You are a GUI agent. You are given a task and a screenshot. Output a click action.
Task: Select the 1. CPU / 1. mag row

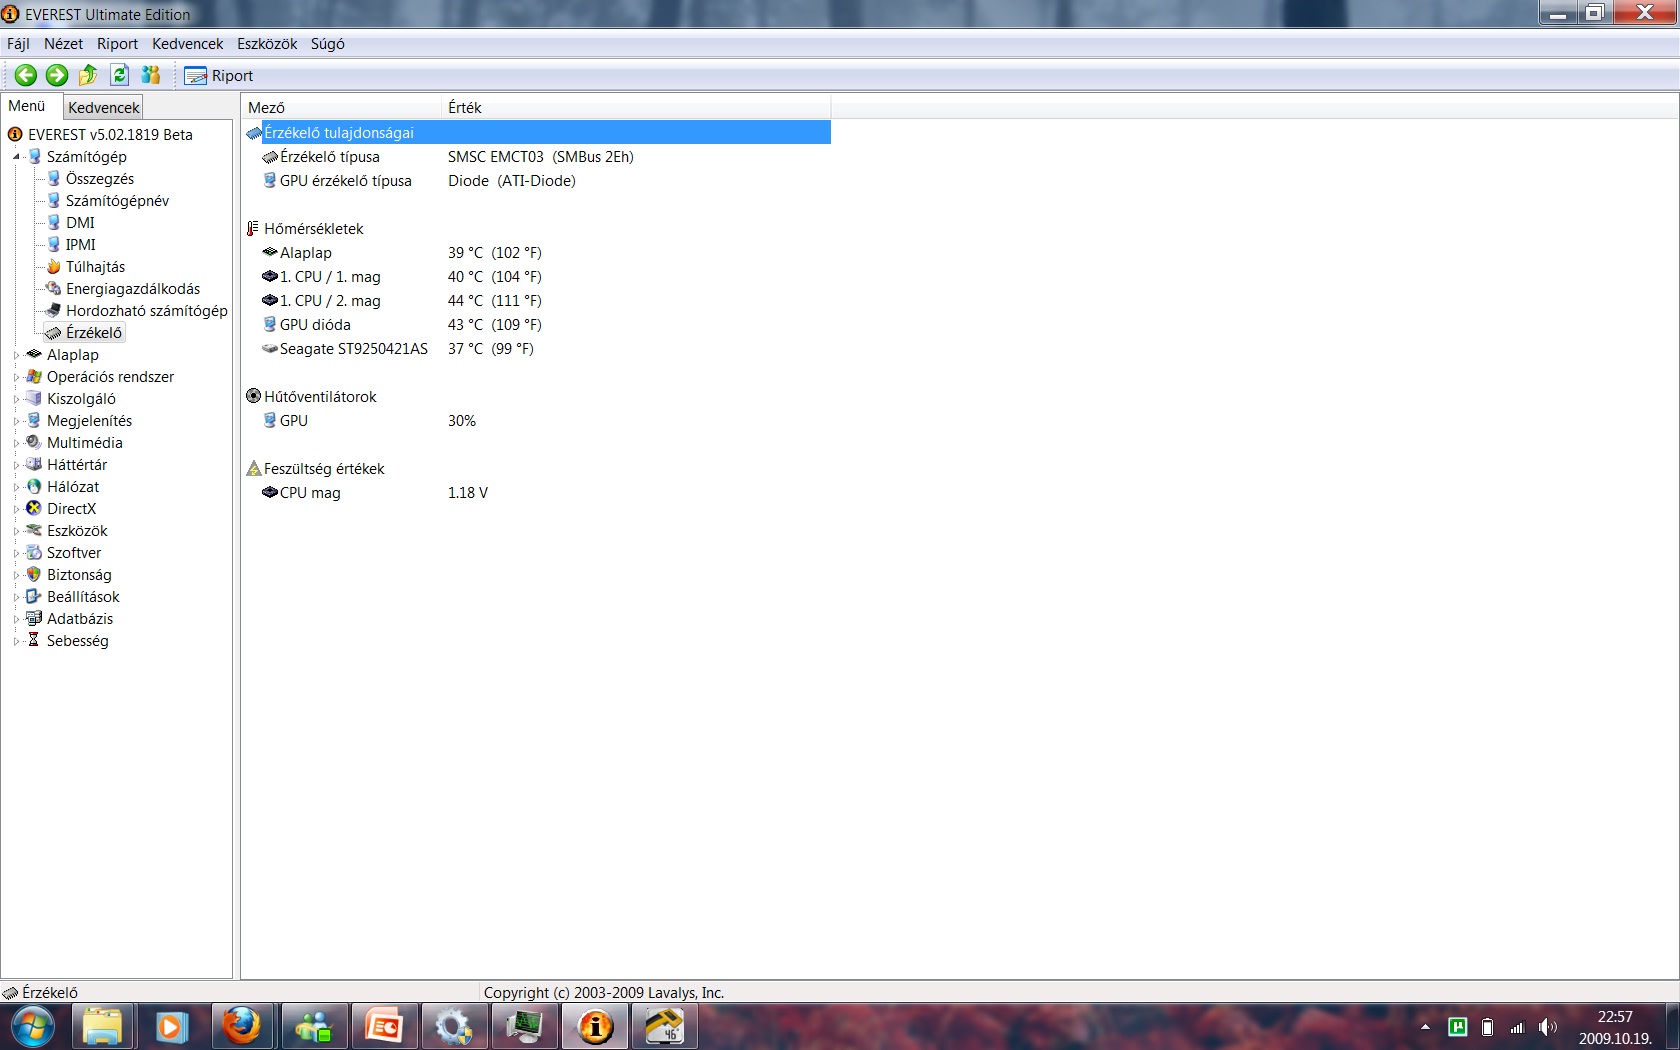[x=537, y=277]
